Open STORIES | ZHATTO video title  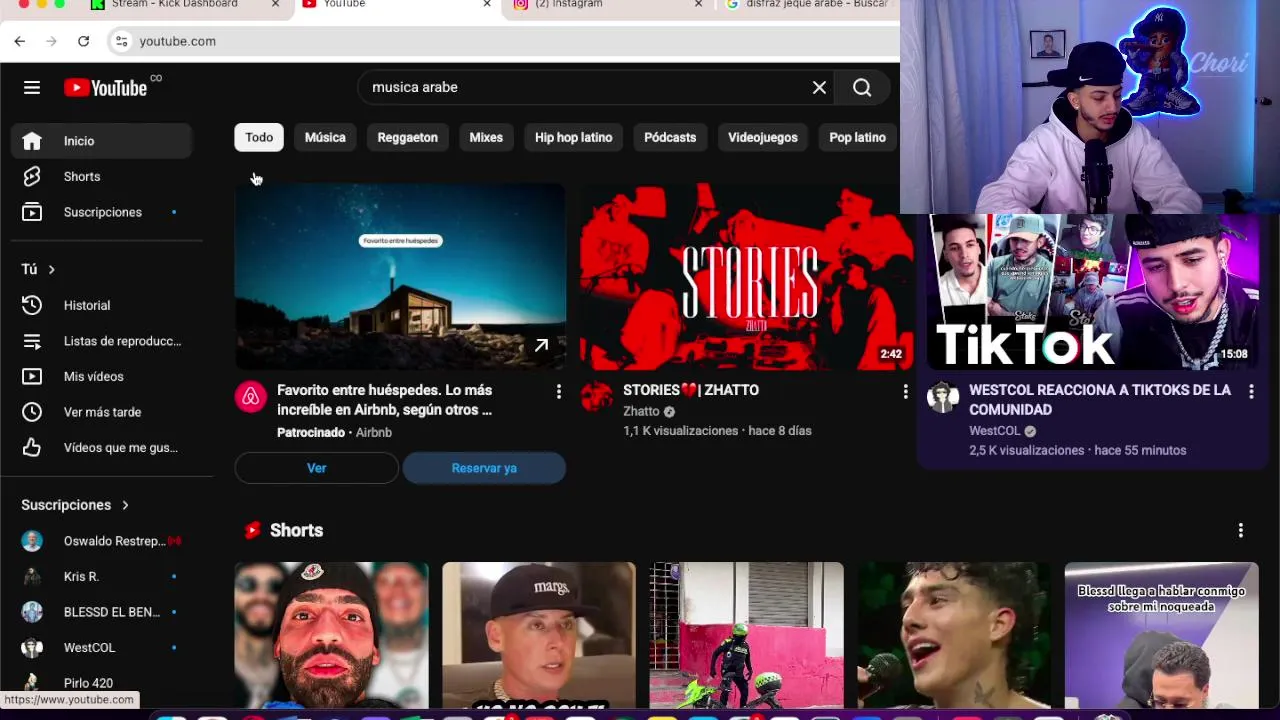pos(691,390)
